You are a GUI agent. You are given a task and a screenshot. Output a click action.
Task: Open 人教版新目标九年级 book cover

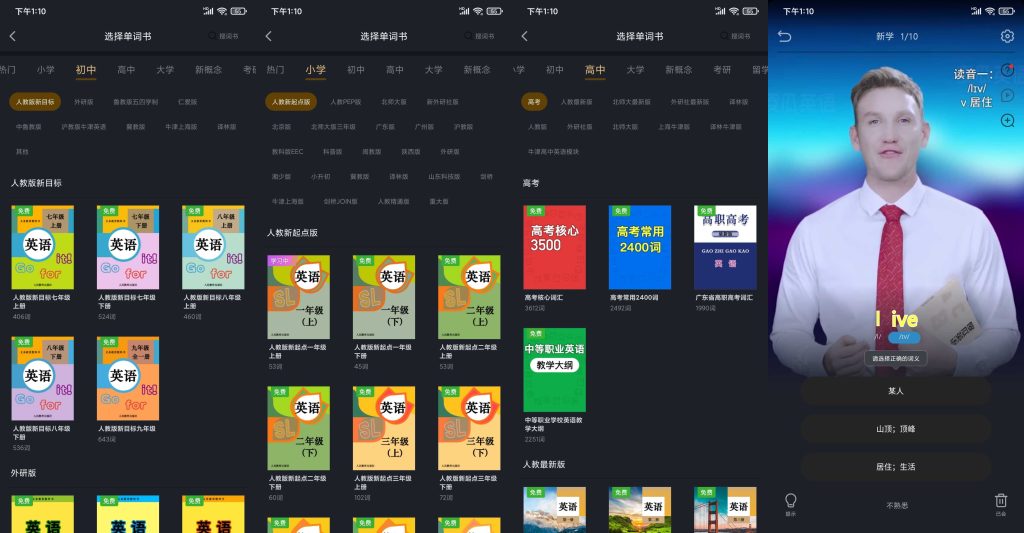pyautogui.click(x=128, y=379)
